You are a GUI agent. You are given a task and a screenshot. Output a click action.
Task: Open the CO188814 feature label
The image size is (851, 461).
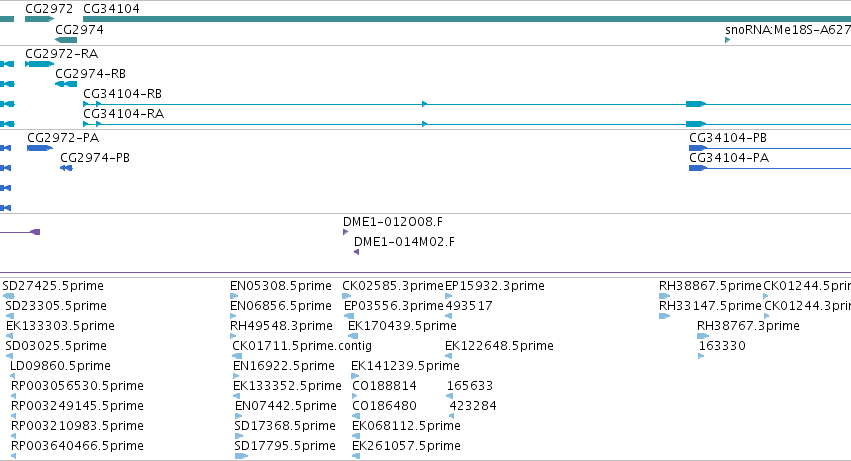tap(384, 386)
